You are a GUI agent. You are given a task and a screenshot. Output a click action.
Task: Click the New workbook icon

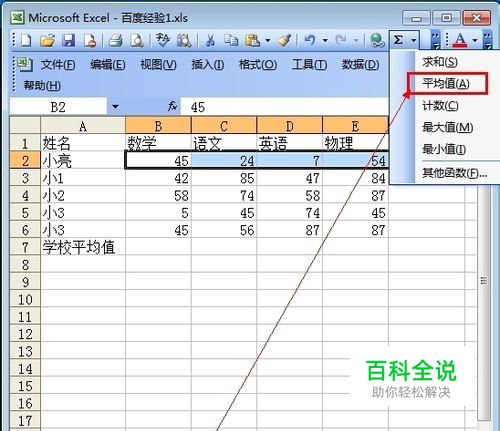click(x=26, y=41)
